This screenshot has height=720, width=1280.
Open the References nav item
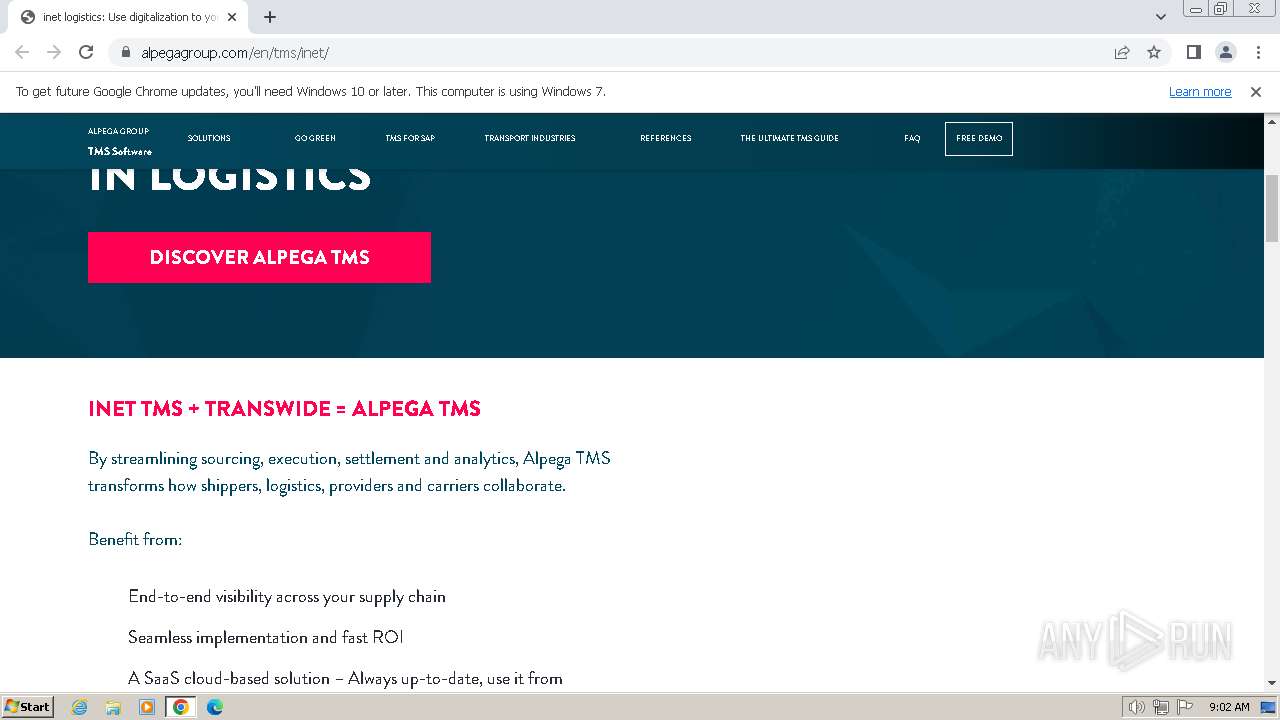[x=666, y=138]
